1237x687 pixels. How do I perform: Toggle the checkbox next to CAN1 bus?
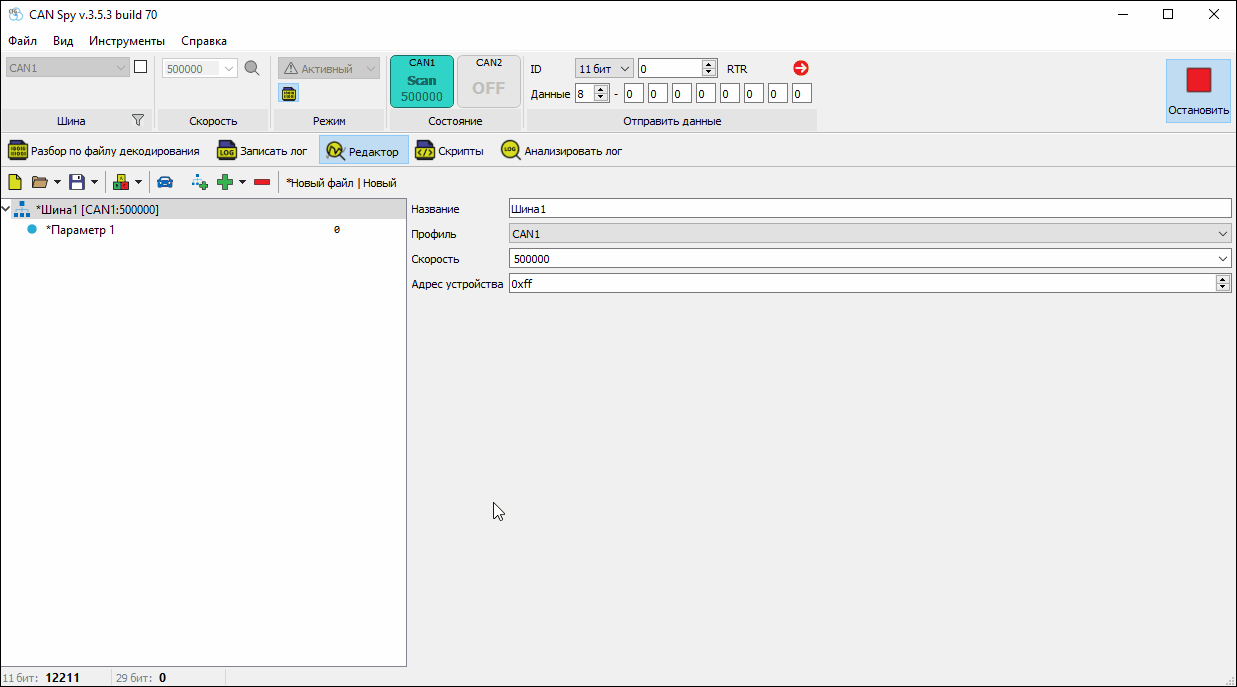tap(141, 67)
